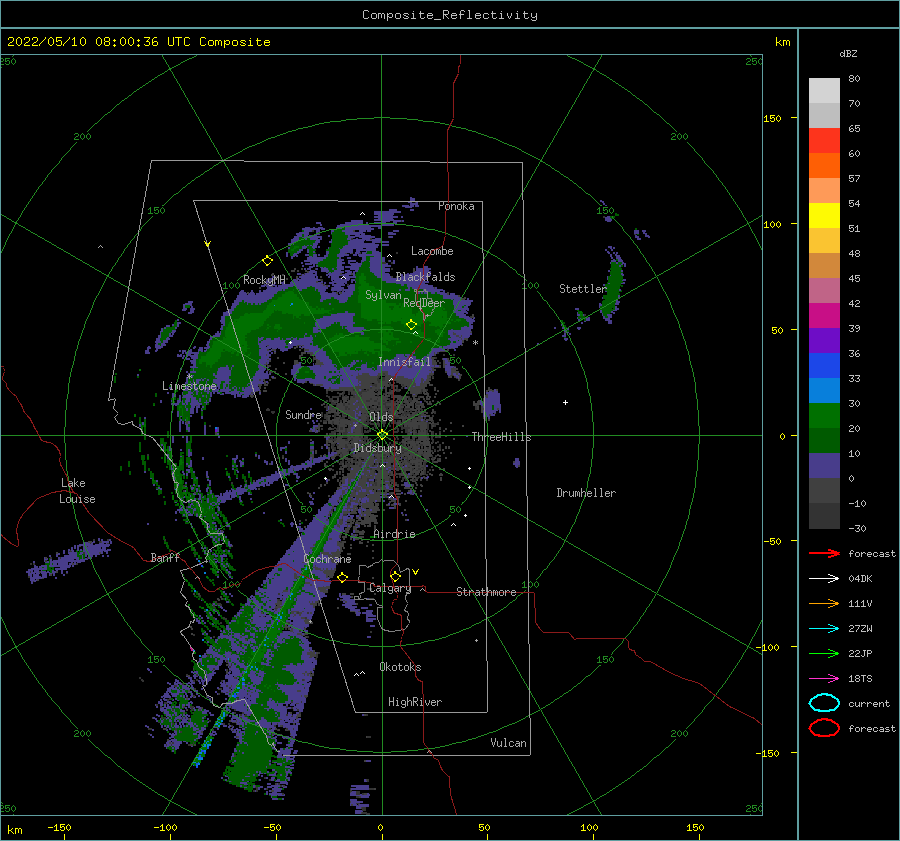The image size is (900, 841).
Task: Click the Ponoka town label
Action: pos(456,206)
